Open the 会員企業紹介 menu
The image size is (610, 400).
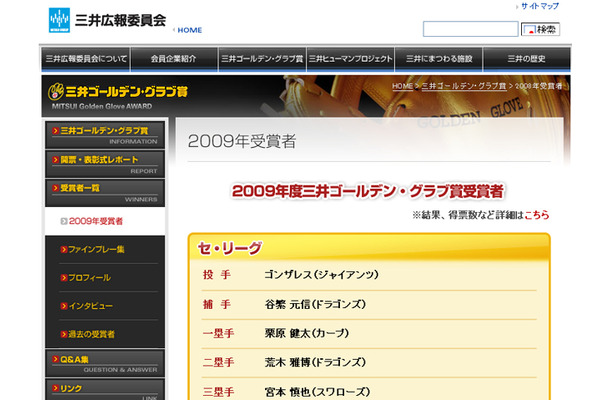(174, 59)
